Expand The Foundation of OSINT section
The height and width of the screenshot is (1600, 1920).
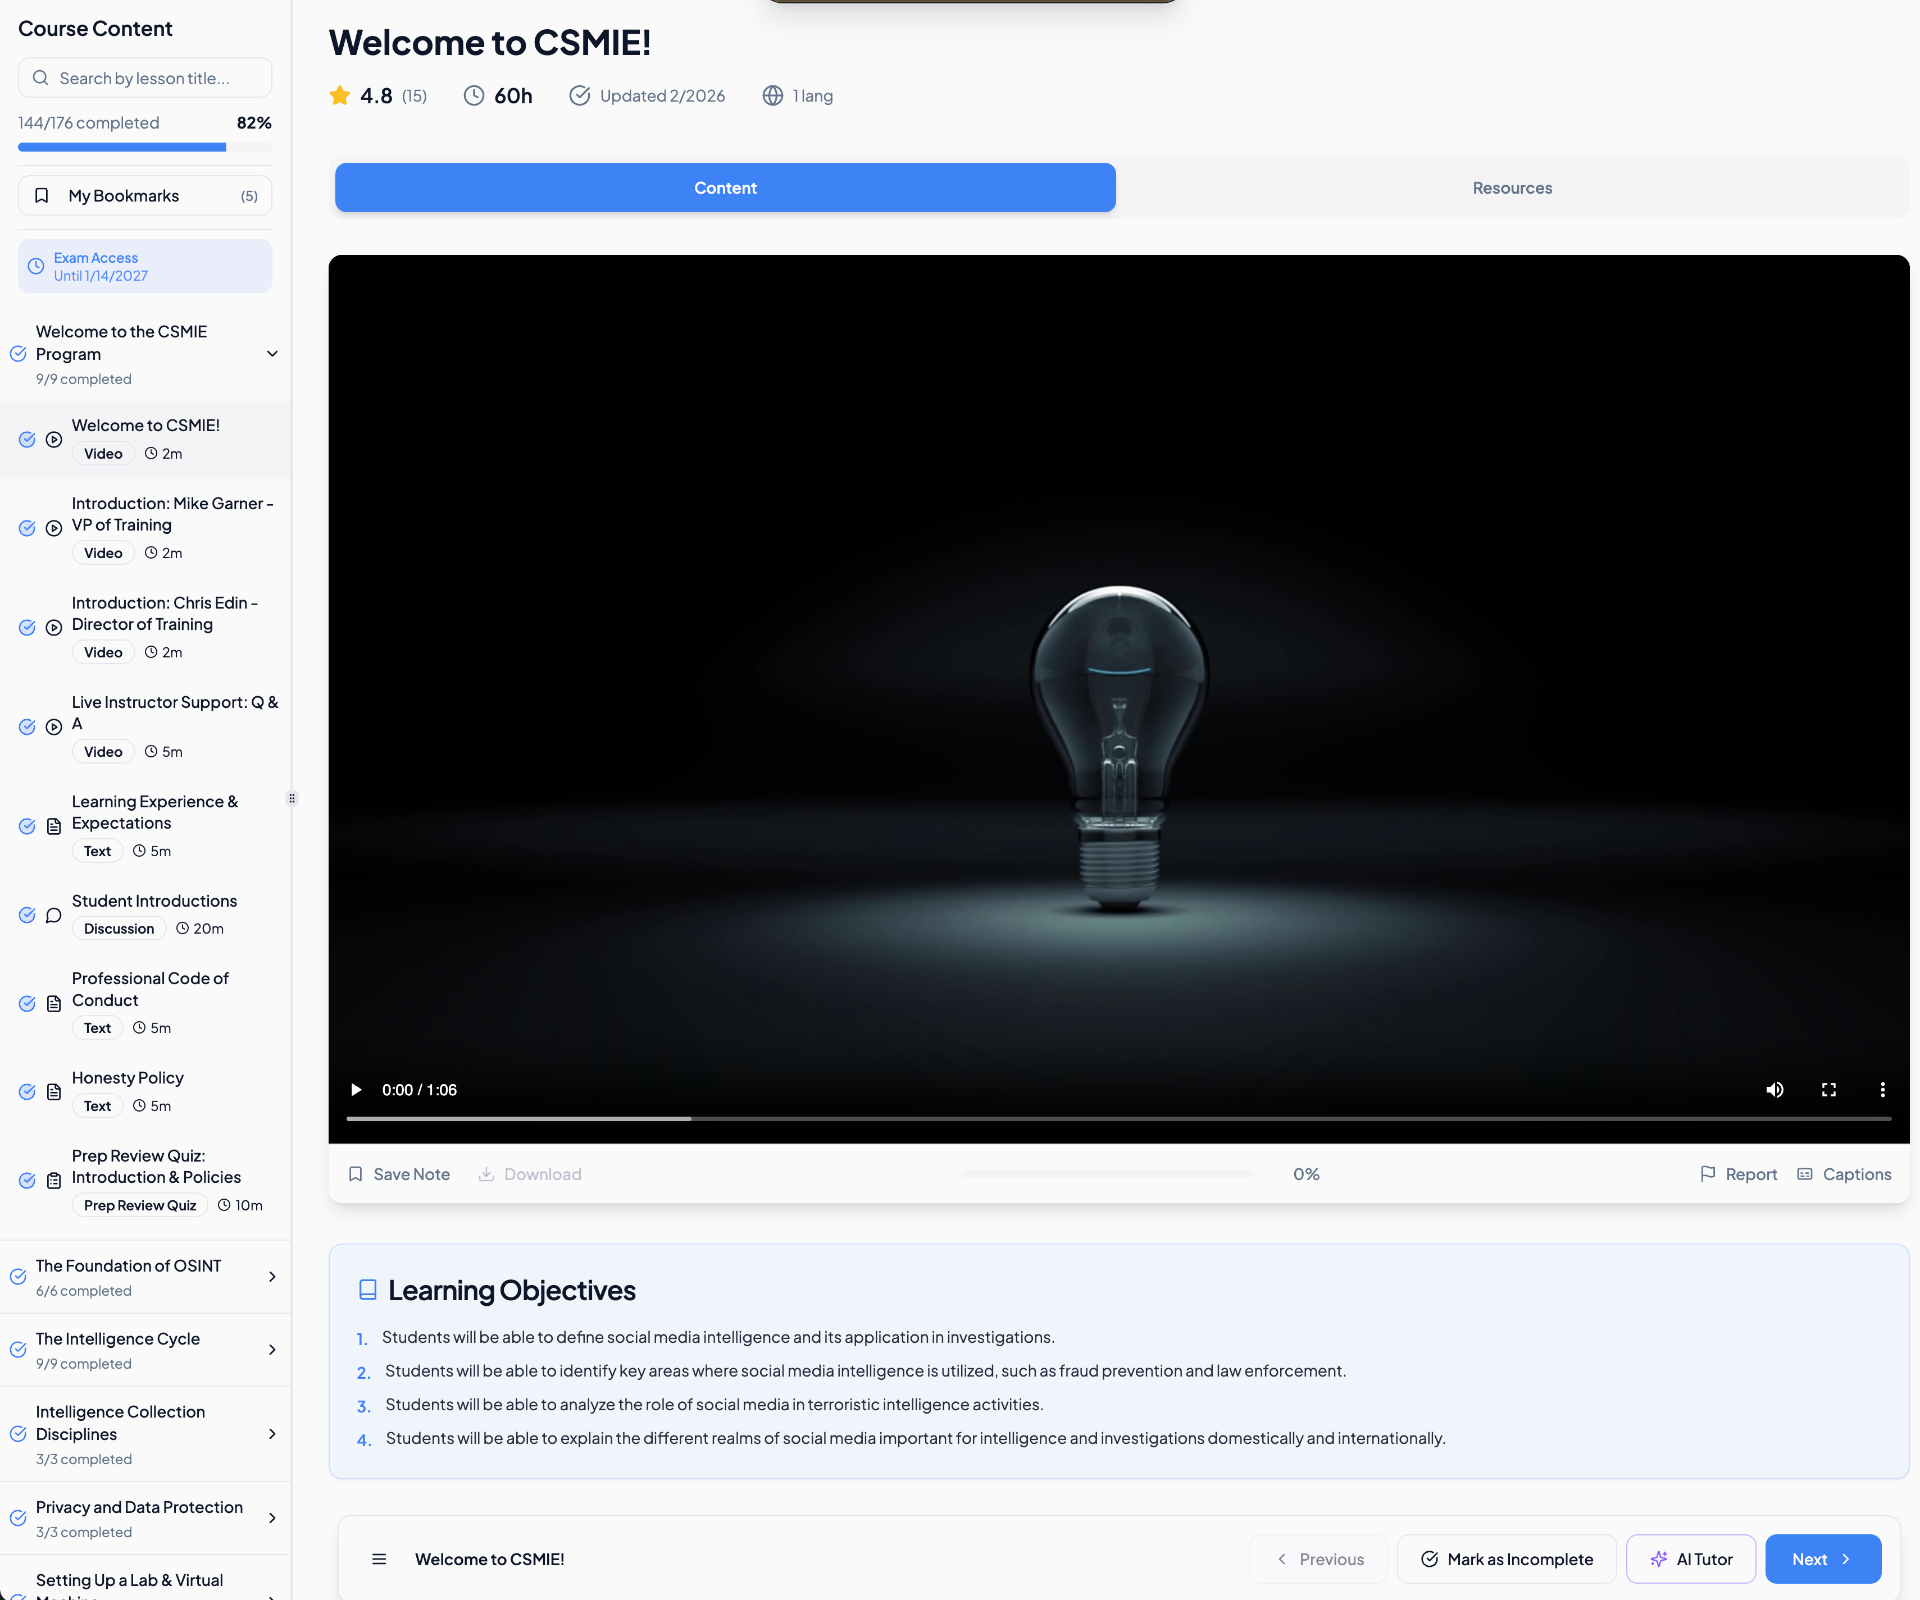(x=145, y=1277)
